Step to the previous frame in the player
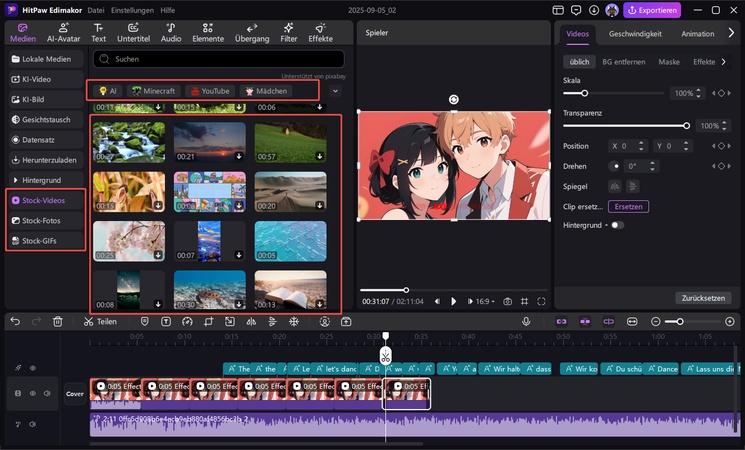The width and height of the screenshot is (745, 450). click(438, 301)
